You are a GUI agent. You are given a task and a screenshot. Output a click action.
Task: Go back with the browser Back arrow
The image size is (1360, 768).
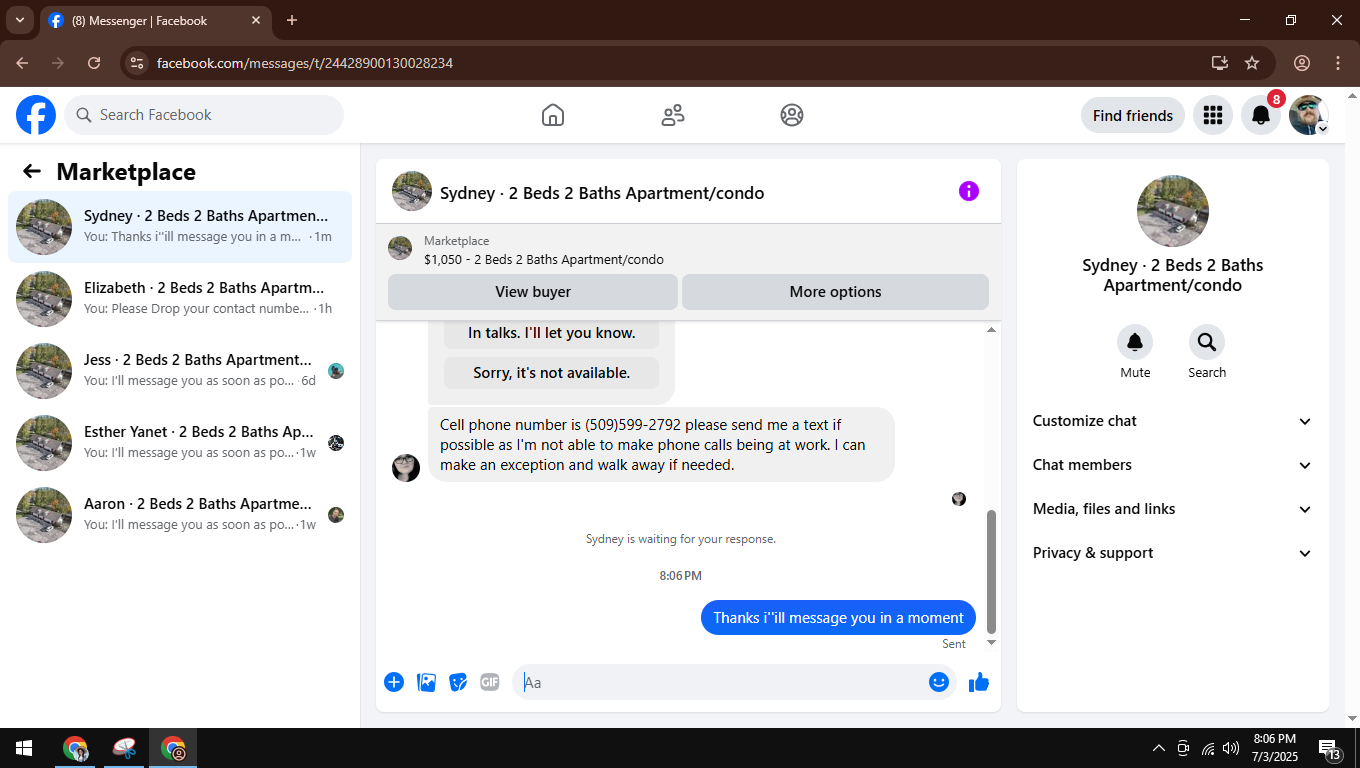pyautogui.click(x=22, y=63)
